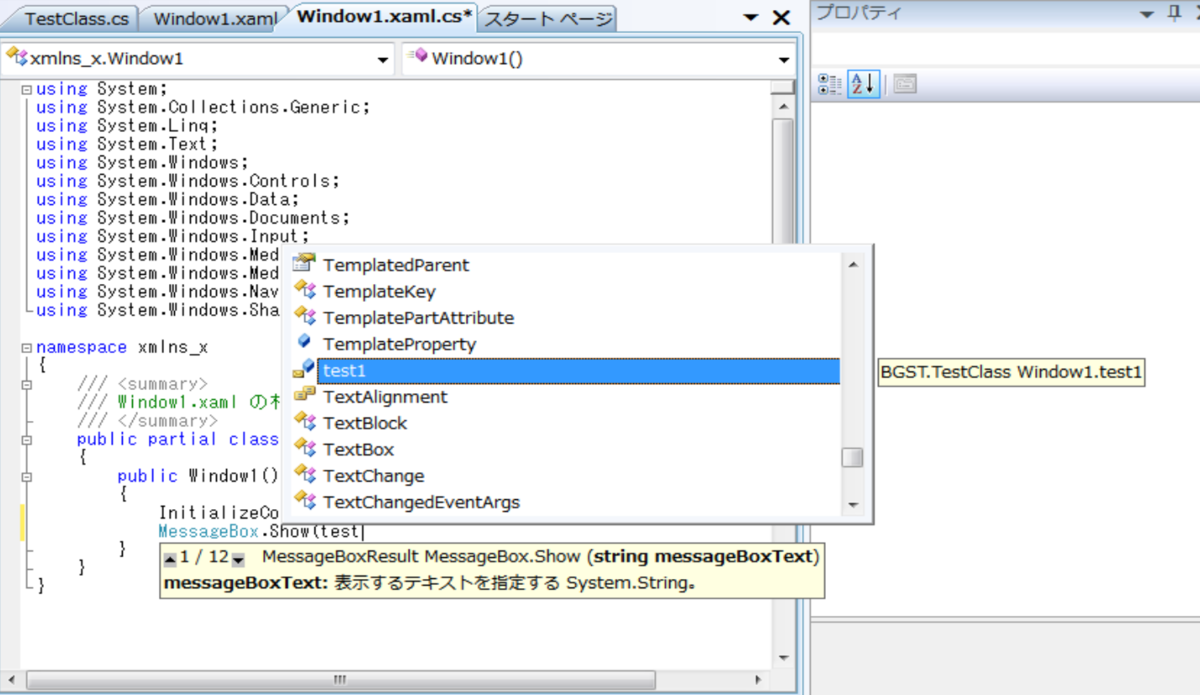
Task: Click the TextChangedEventArgs class icon
Action: click(x=304, y=500)
